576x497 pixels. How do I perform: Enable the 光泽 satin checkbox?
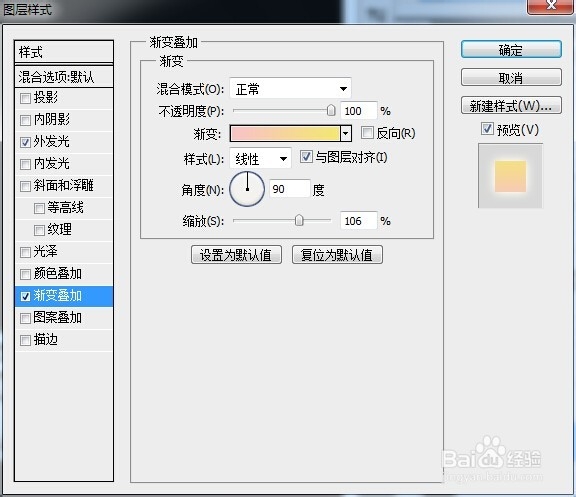25,252
